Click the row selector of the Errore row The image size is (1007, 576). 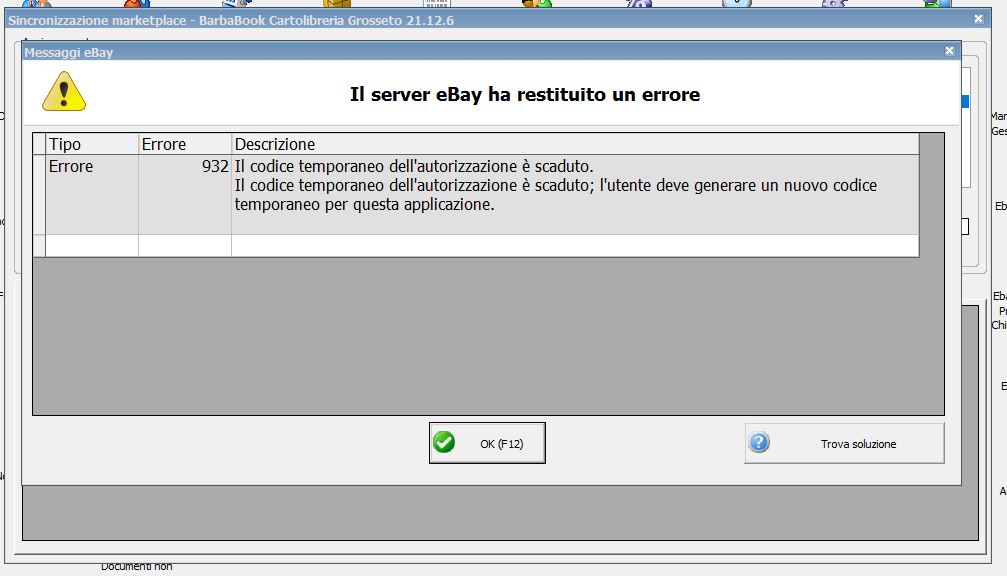[39, 195]
